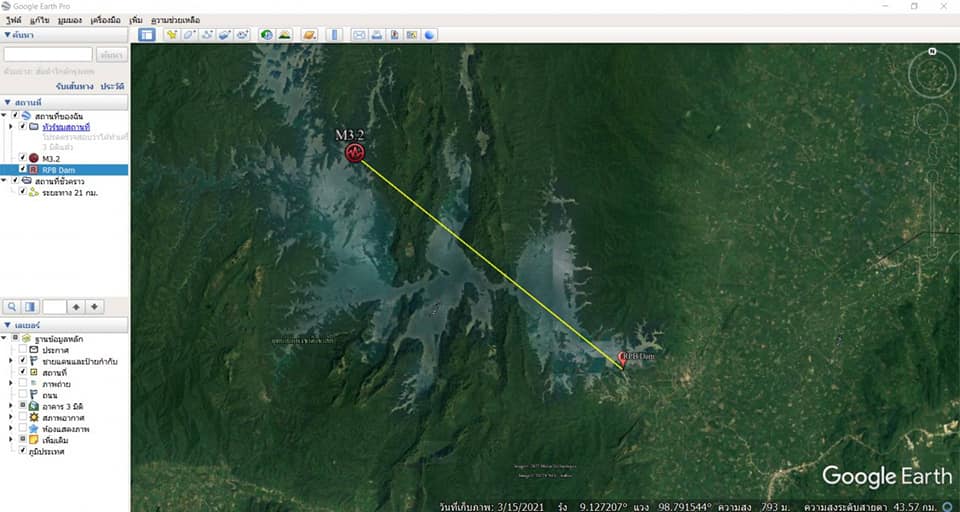Click the Add Placemark pin icon
960x512 pixels.
[172, 35]
